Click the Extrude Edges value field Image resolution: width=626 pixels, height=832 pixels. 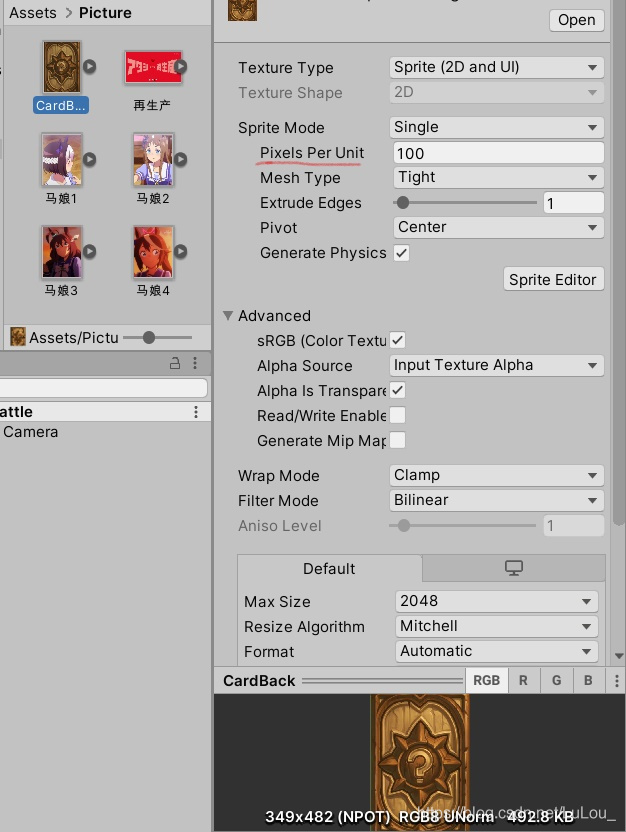point(573,203)
